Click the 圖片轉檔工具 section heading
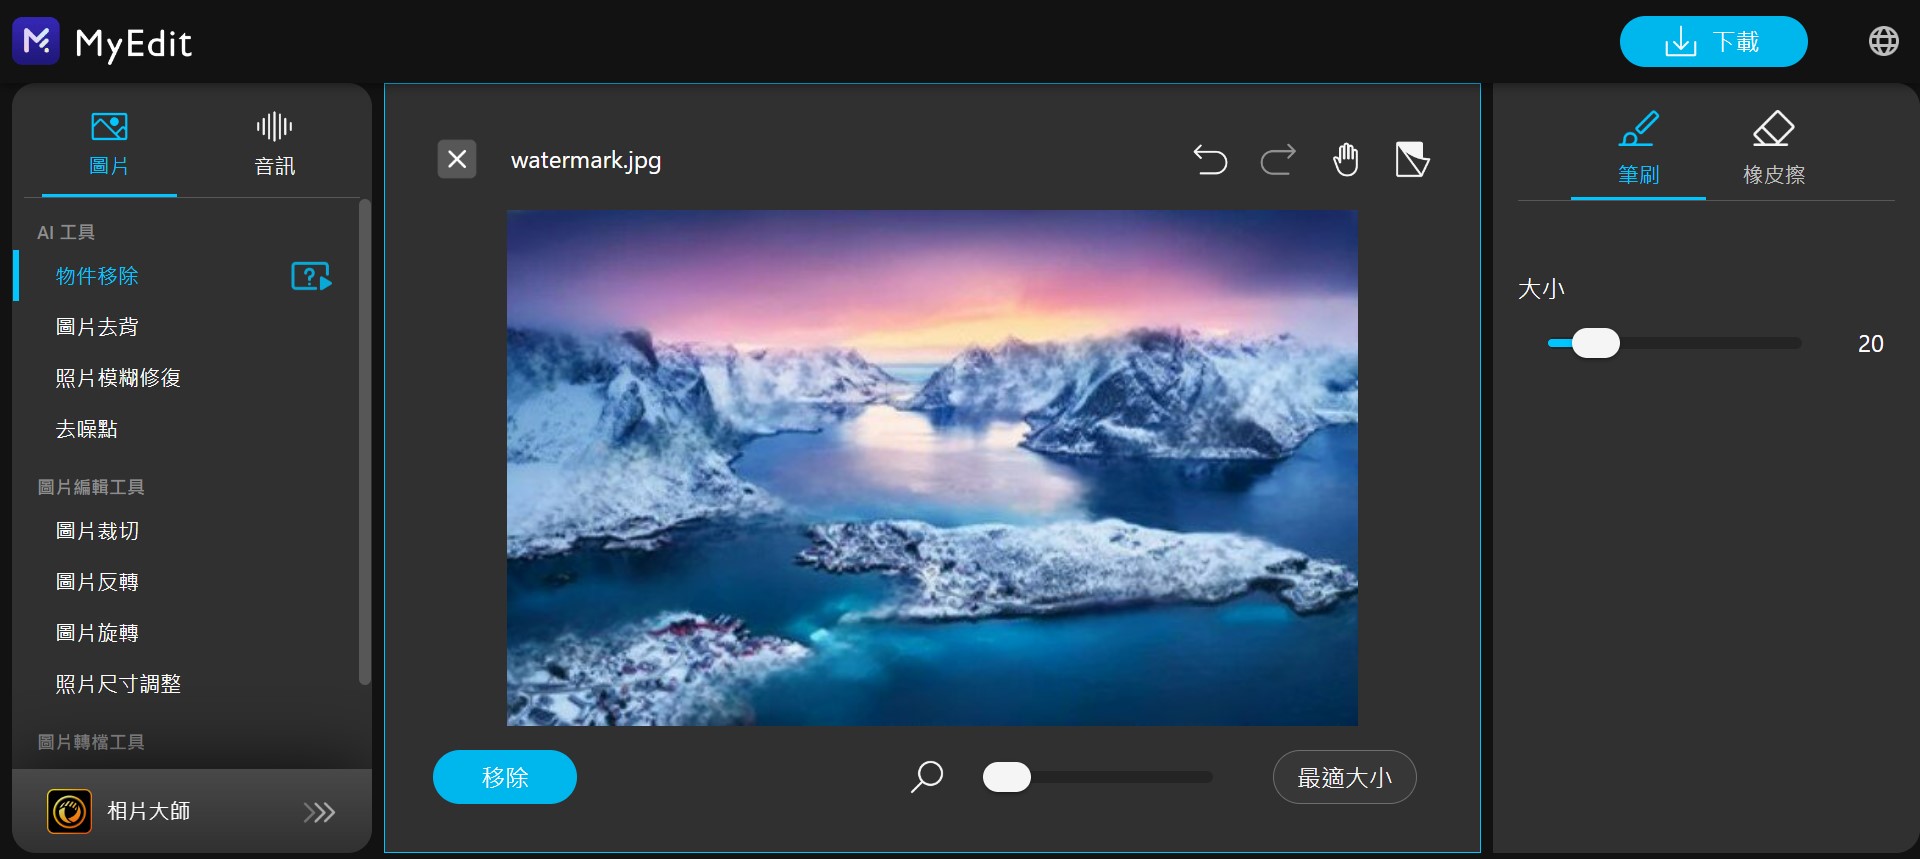 coord(91,742)
